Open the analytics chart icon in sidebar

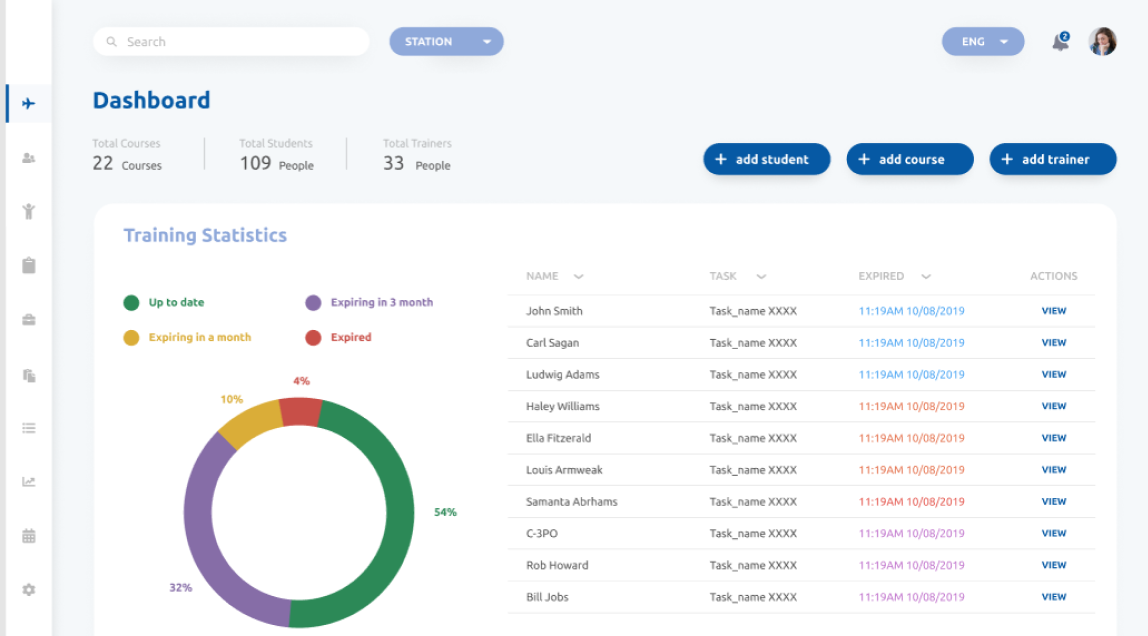click(28, 481)
